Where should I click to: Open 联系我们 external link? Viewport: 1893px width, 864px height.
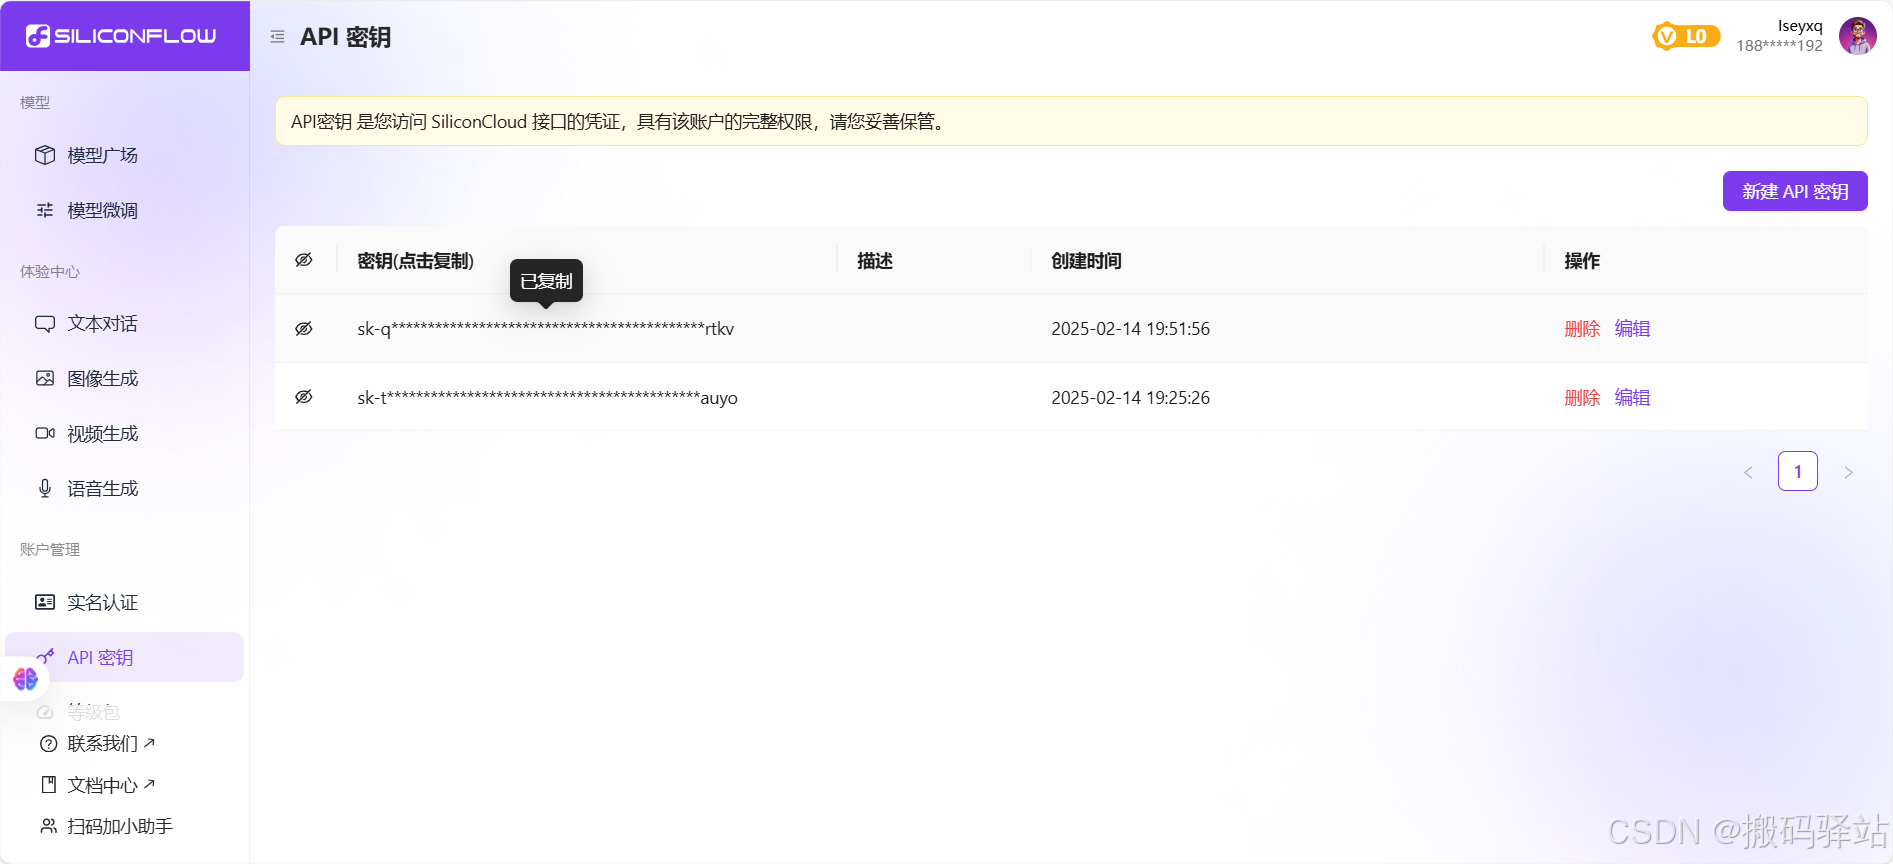point(111,743)
